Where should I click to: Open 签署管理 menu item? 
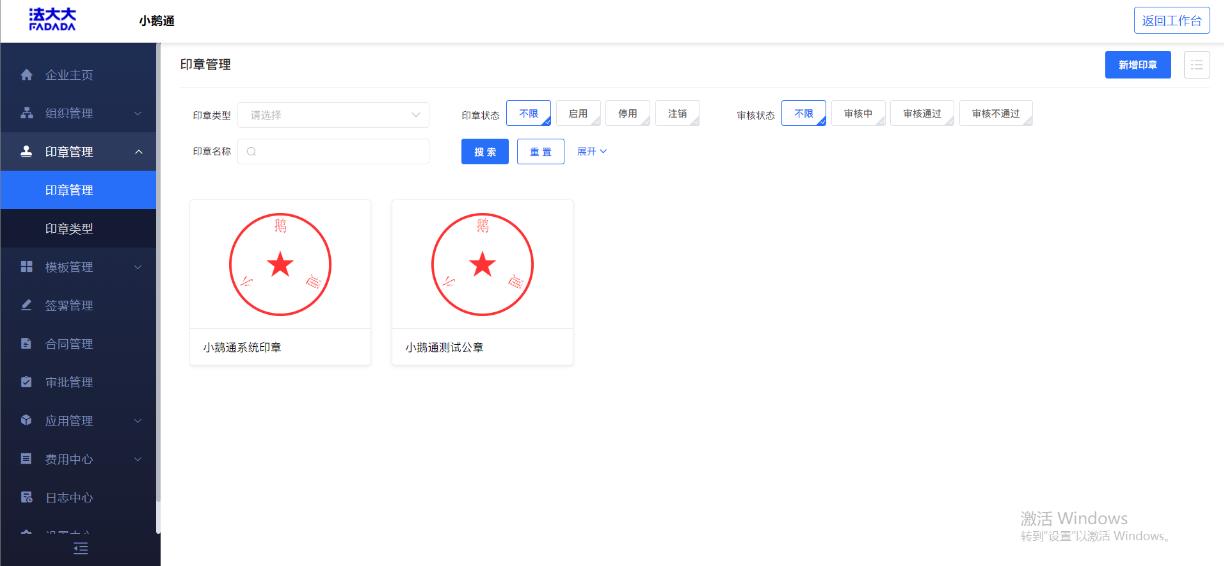tap(78, 305)
